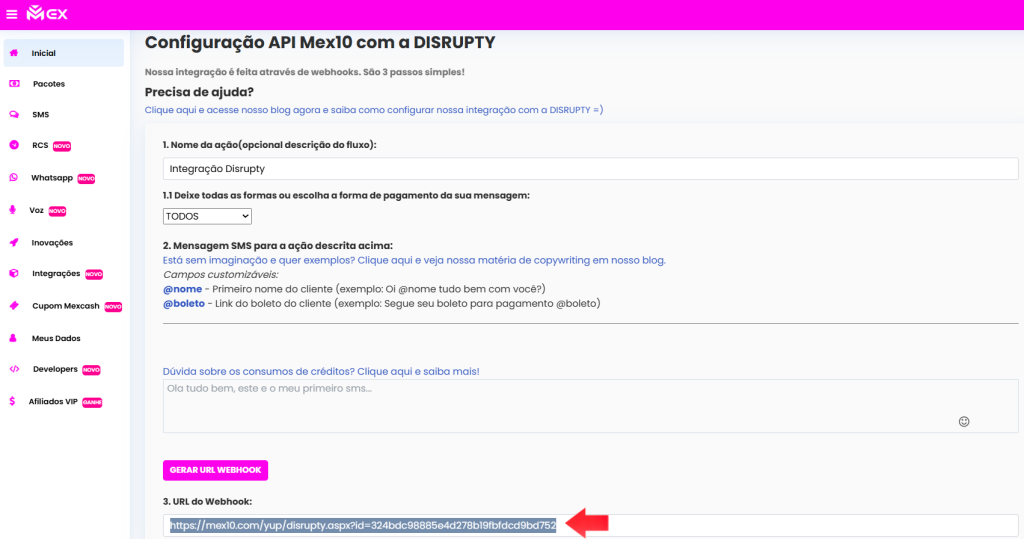The image size is (1024, 539).
Task: Open the hamburger menu icon
Action: 12,14
